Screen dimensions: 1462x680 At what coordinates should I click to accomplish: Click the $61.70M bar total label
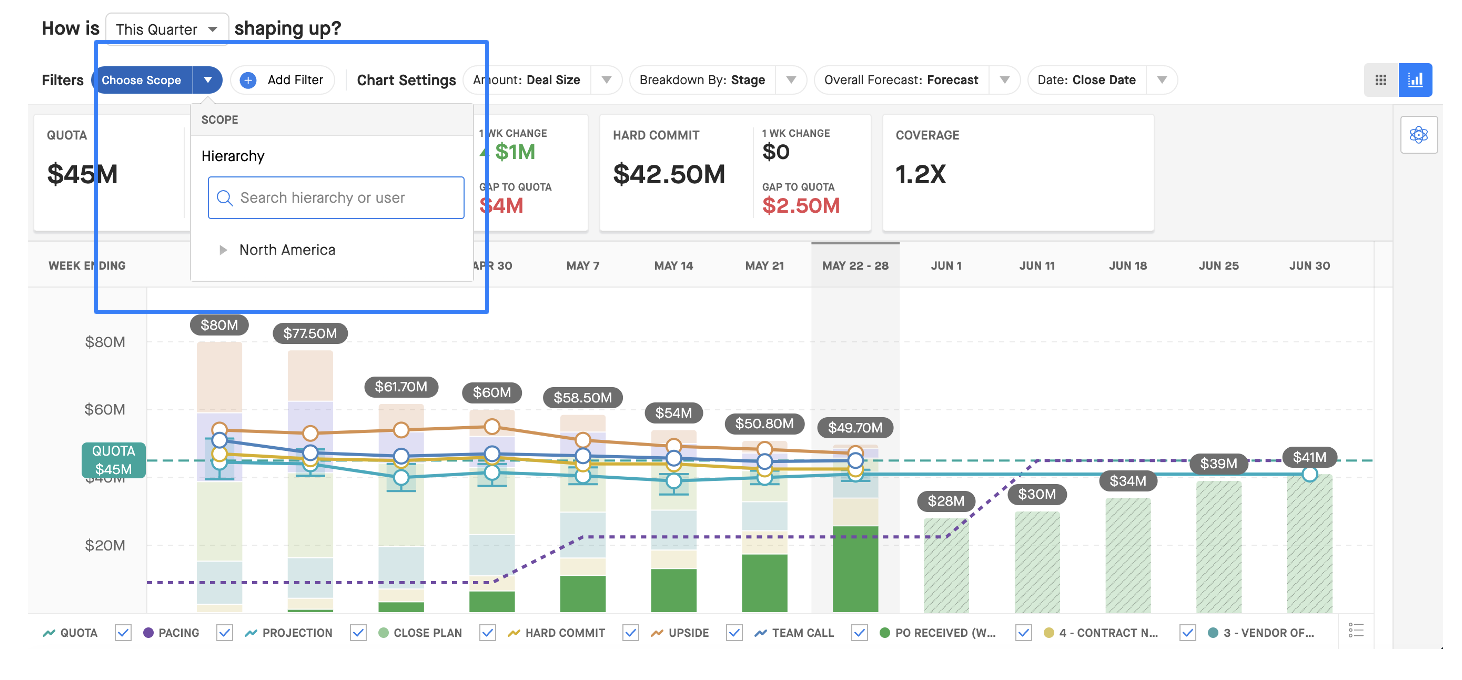tap(401, 386)
